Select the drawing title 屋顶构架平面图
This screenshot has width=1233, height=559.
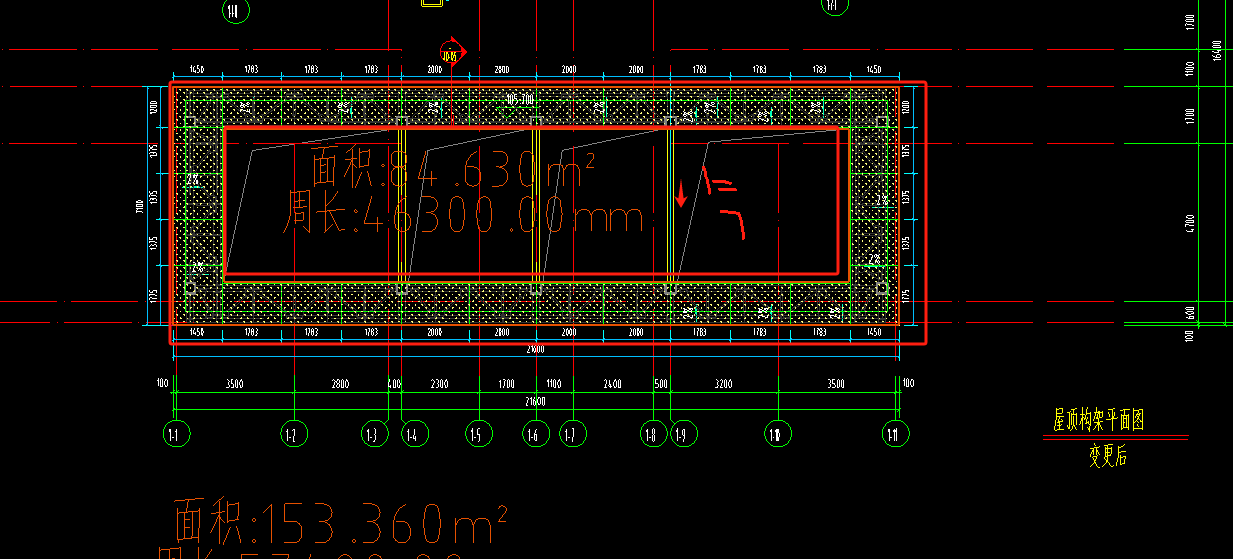[x=1098, y=420]
